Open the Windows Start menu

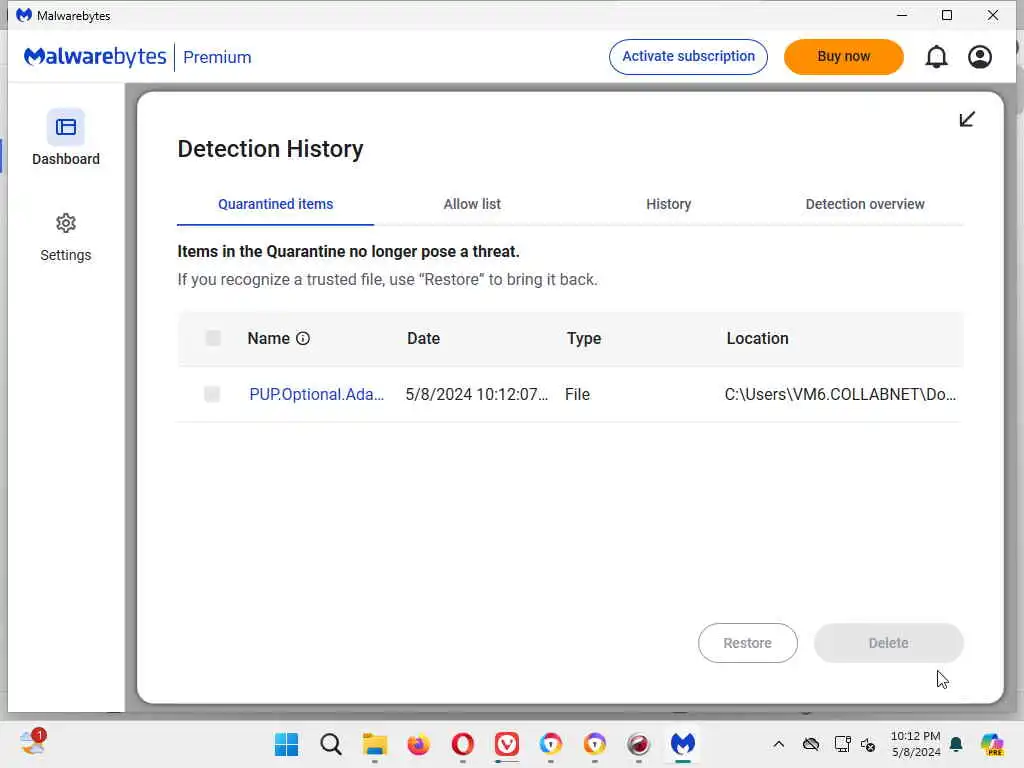pyautogui.click(x=286, y=744)
